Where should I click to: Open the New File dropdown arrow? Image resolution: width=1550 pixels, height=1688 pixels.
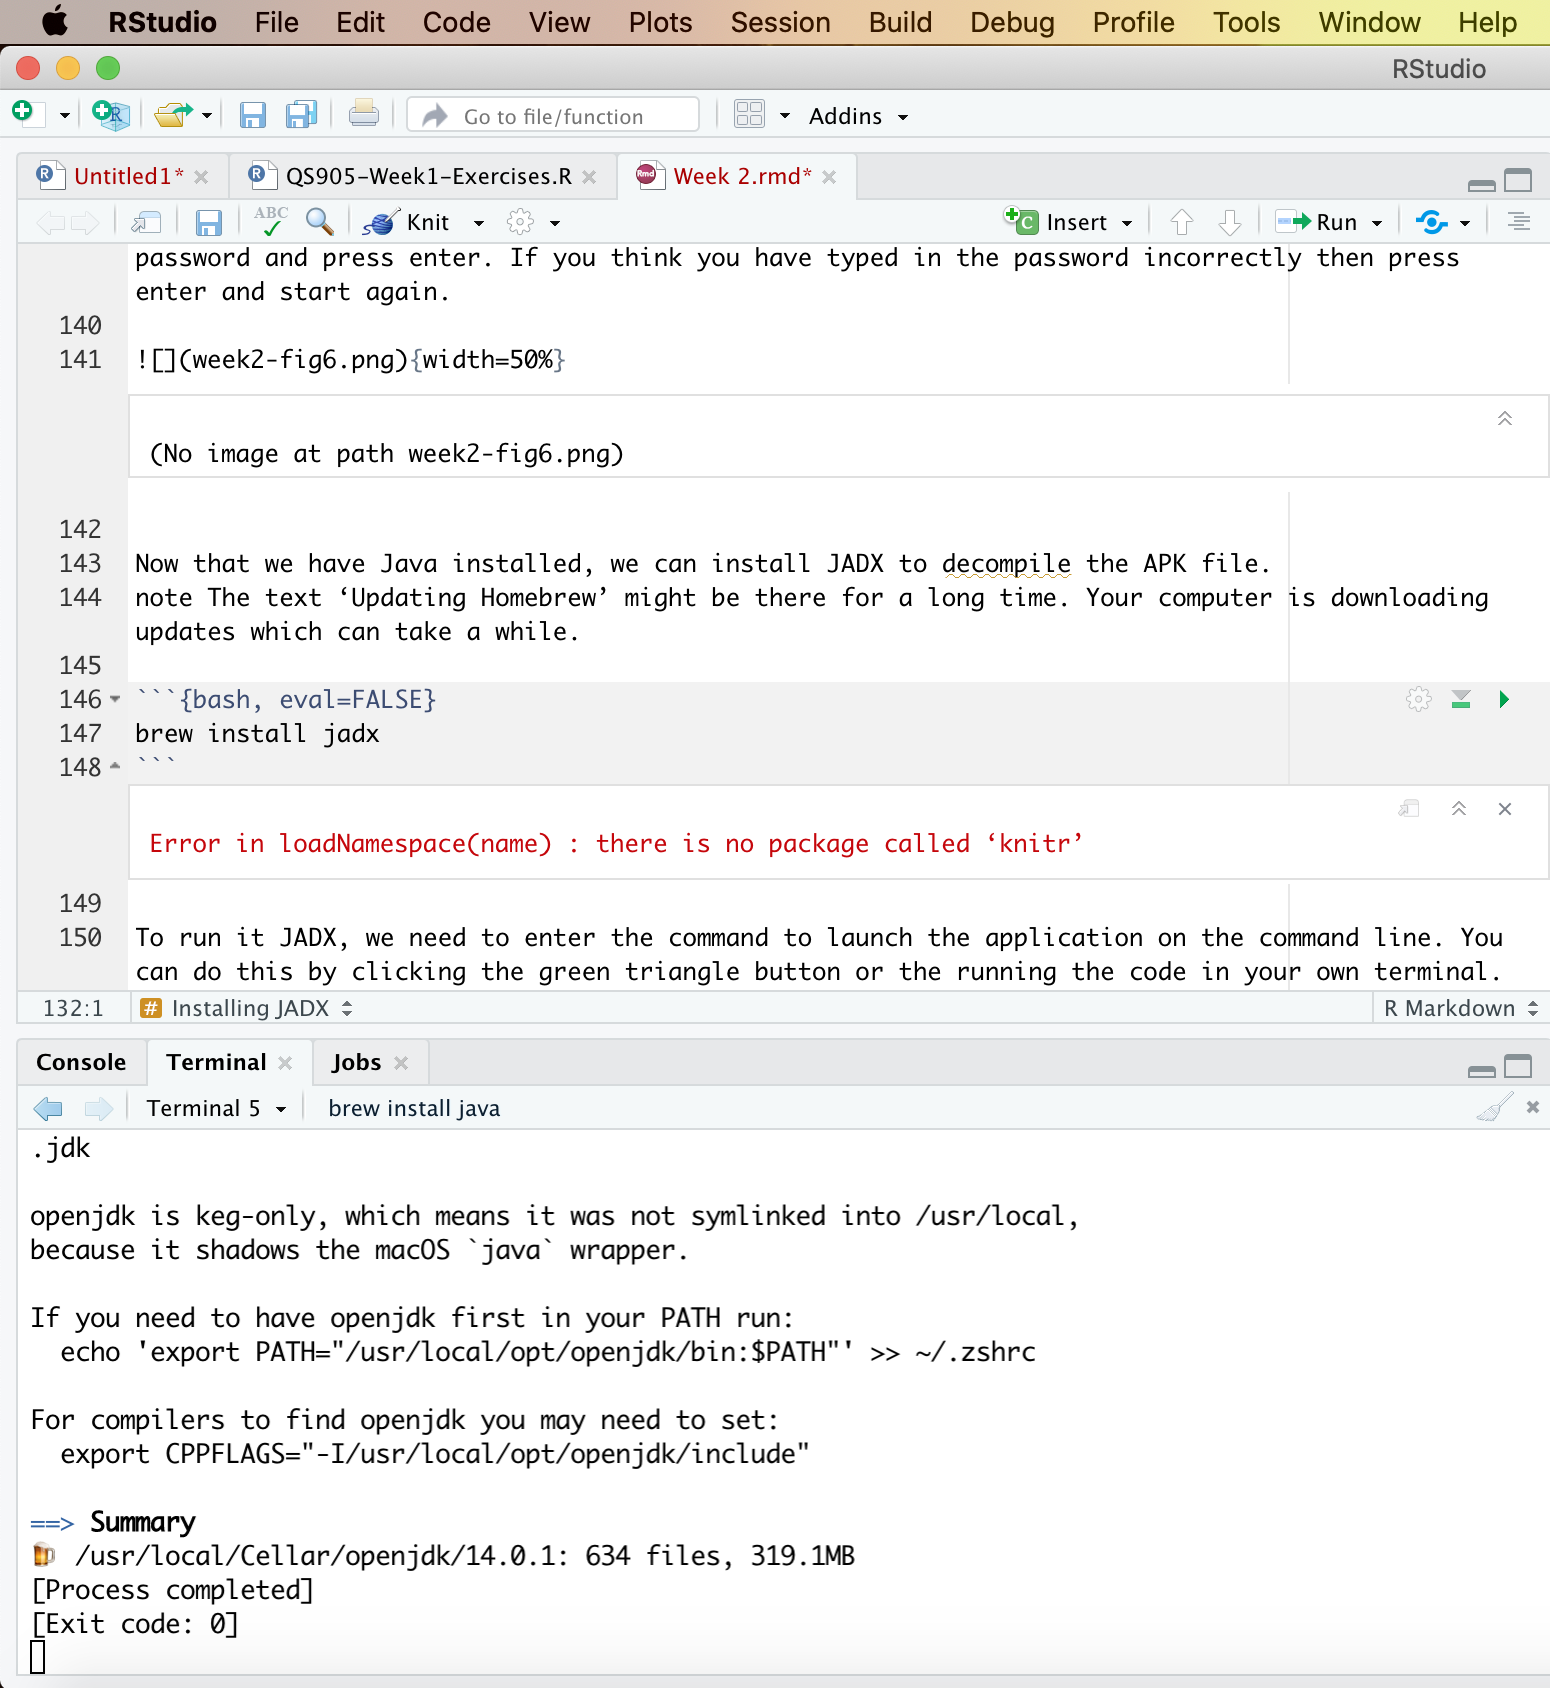click(64, 116)
